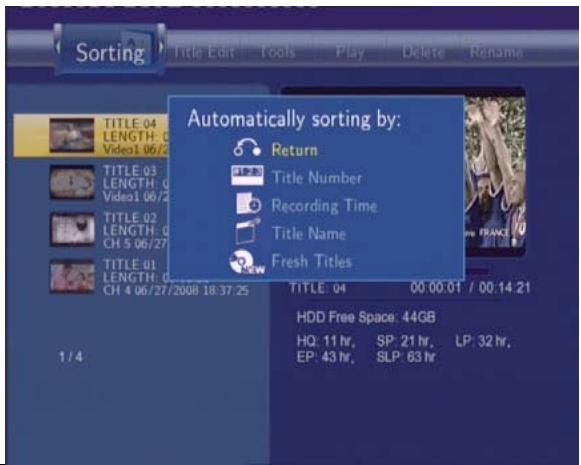This screenshot has width=581, height=465.
Task: Click the 'TITLE: 04' label under preview
Action: [318, 288]
